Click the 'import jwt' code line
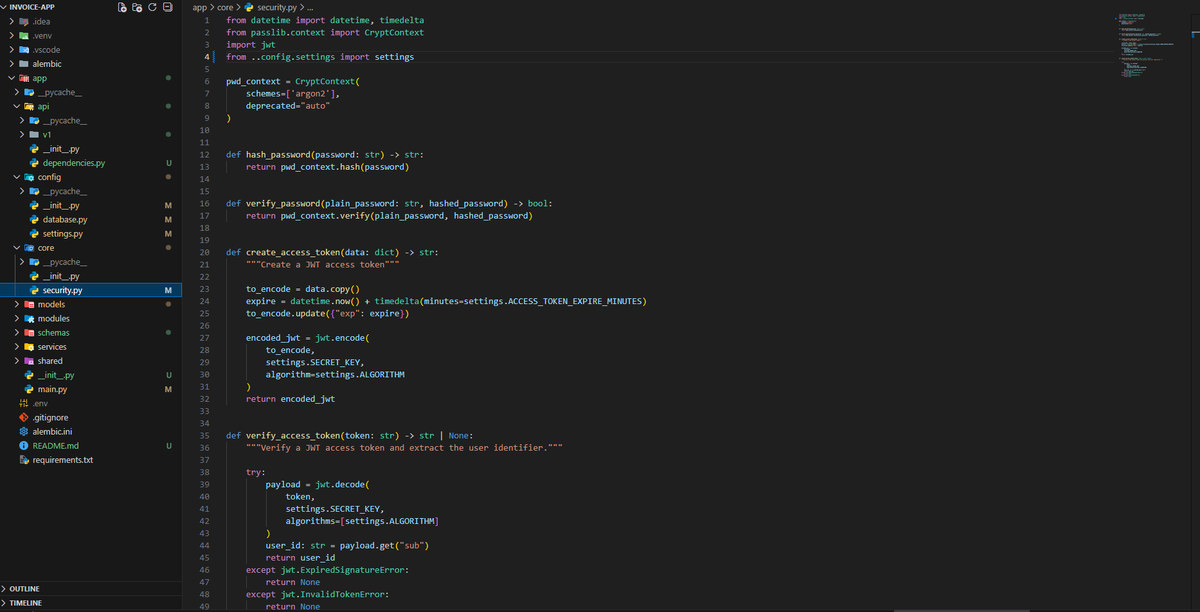 point(250,44)
